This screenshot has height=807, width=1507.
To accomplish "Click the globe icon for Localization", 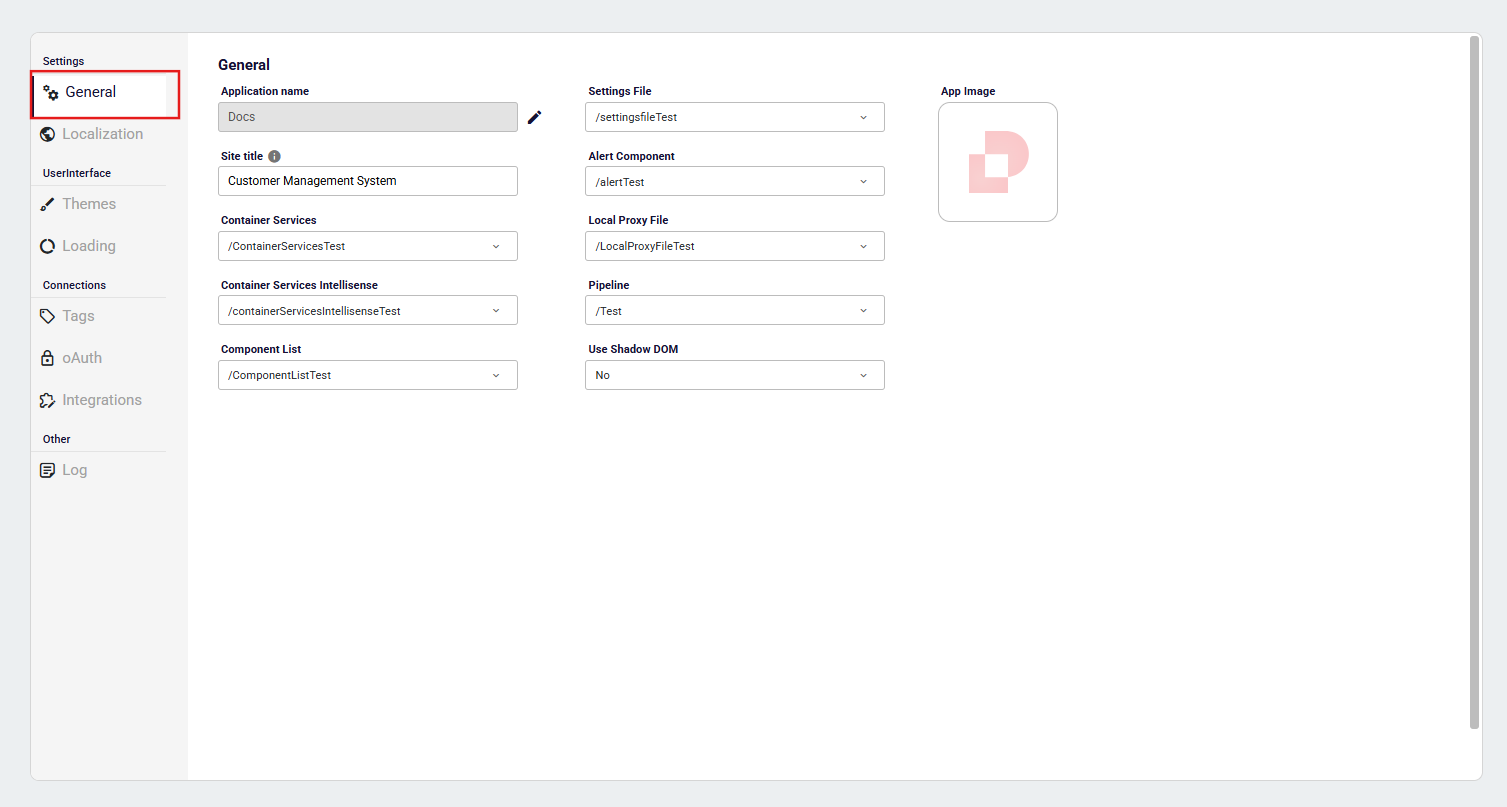I will pos(47,134).
